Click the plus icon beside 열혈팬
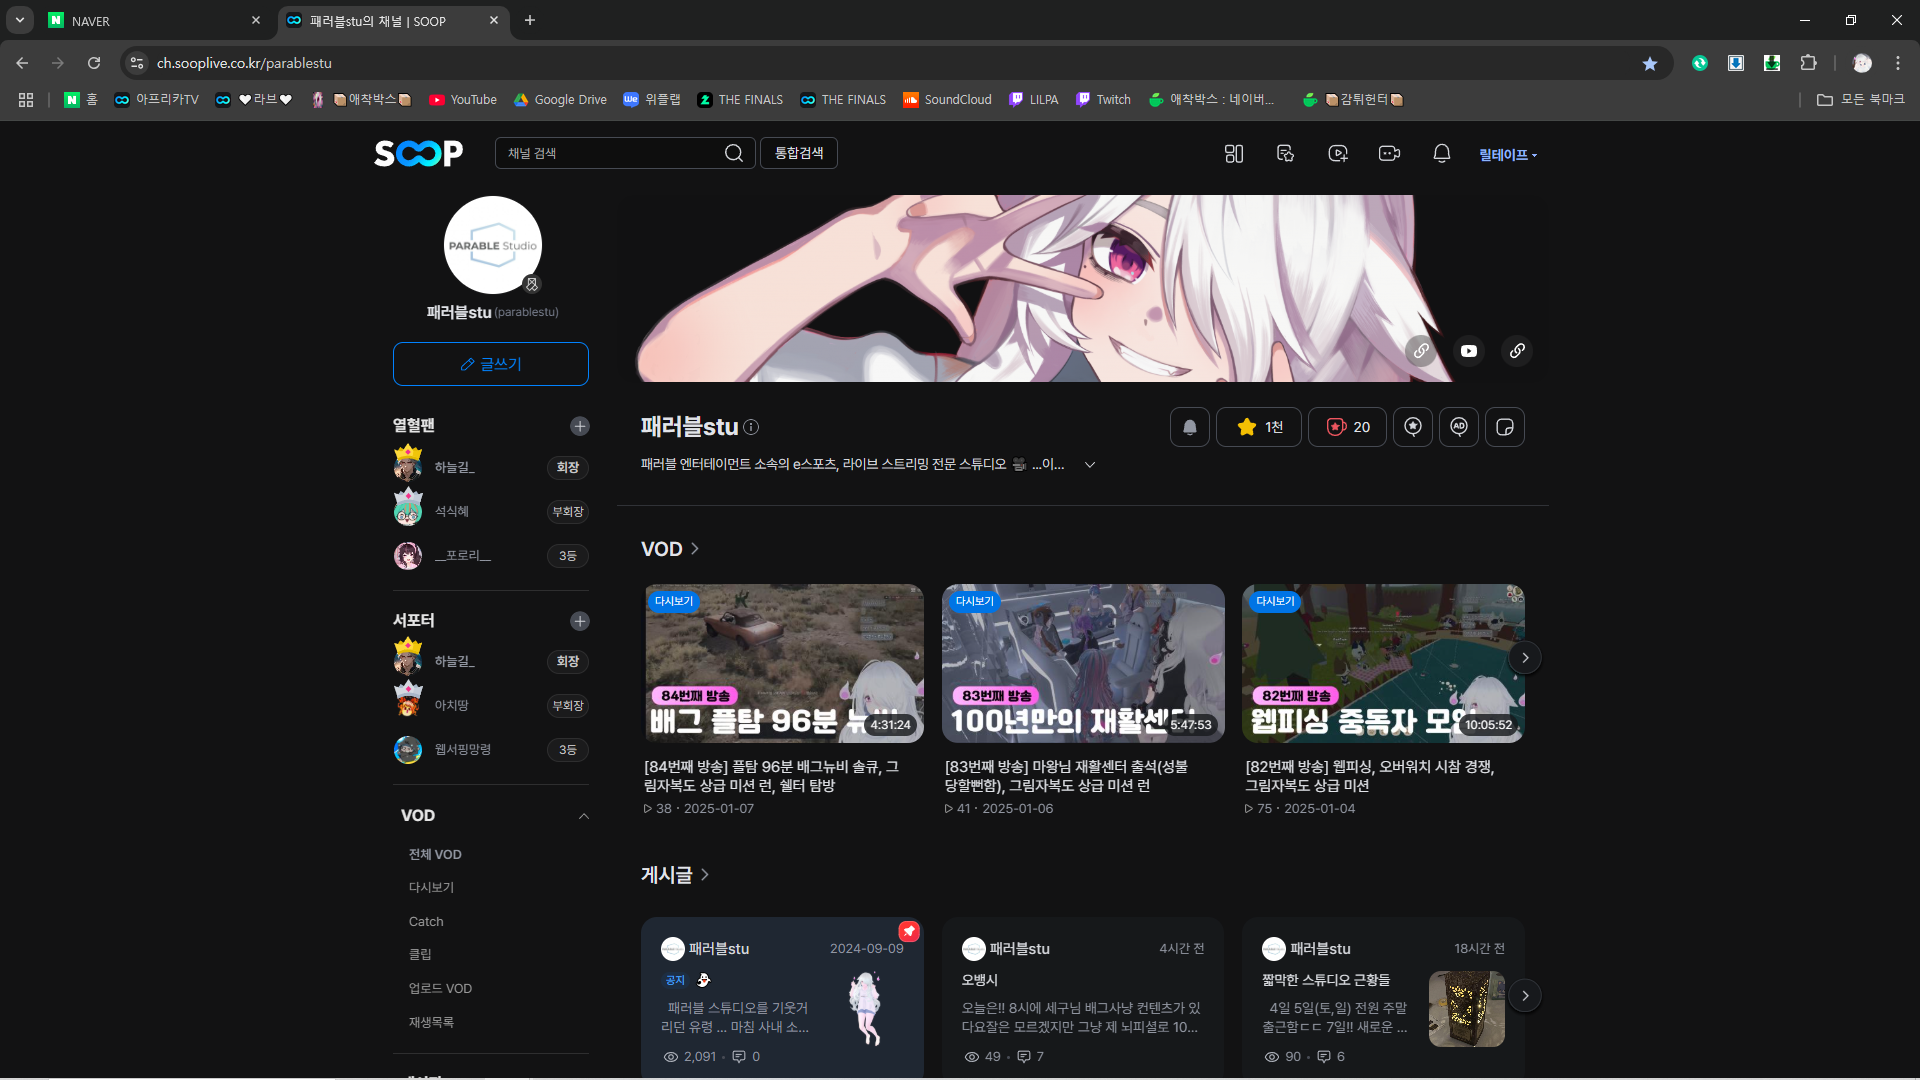The image size is (1920, 1080). point(580,426)
